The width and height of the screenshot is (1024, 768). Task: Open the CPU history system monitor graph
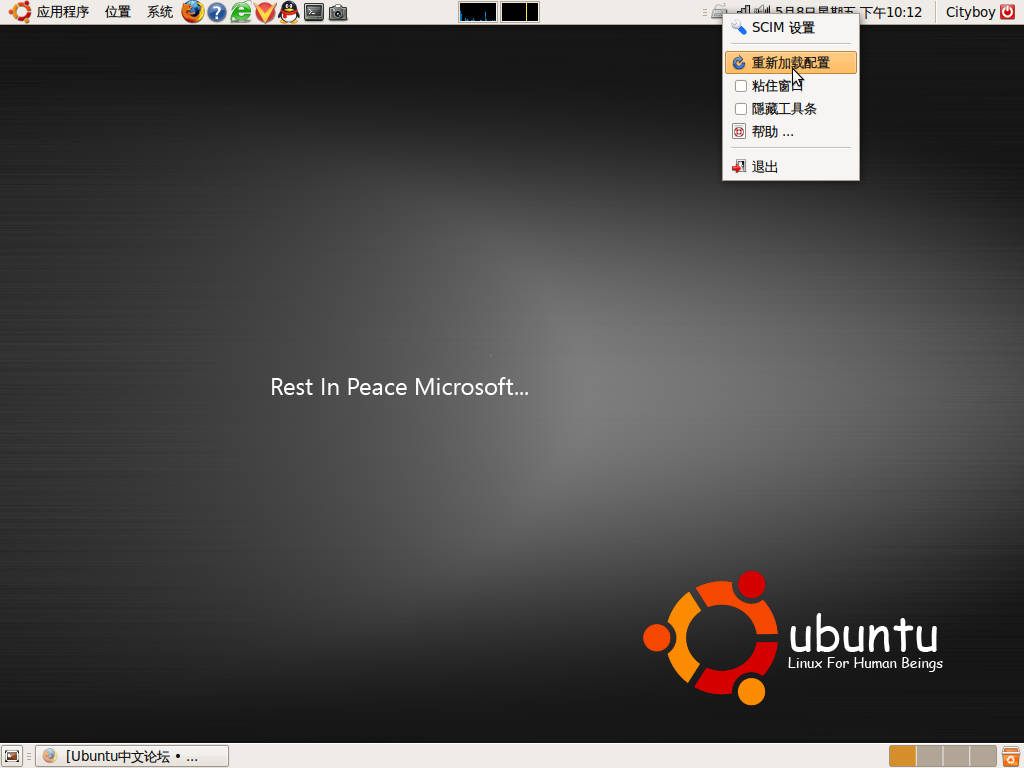[478, 12]
